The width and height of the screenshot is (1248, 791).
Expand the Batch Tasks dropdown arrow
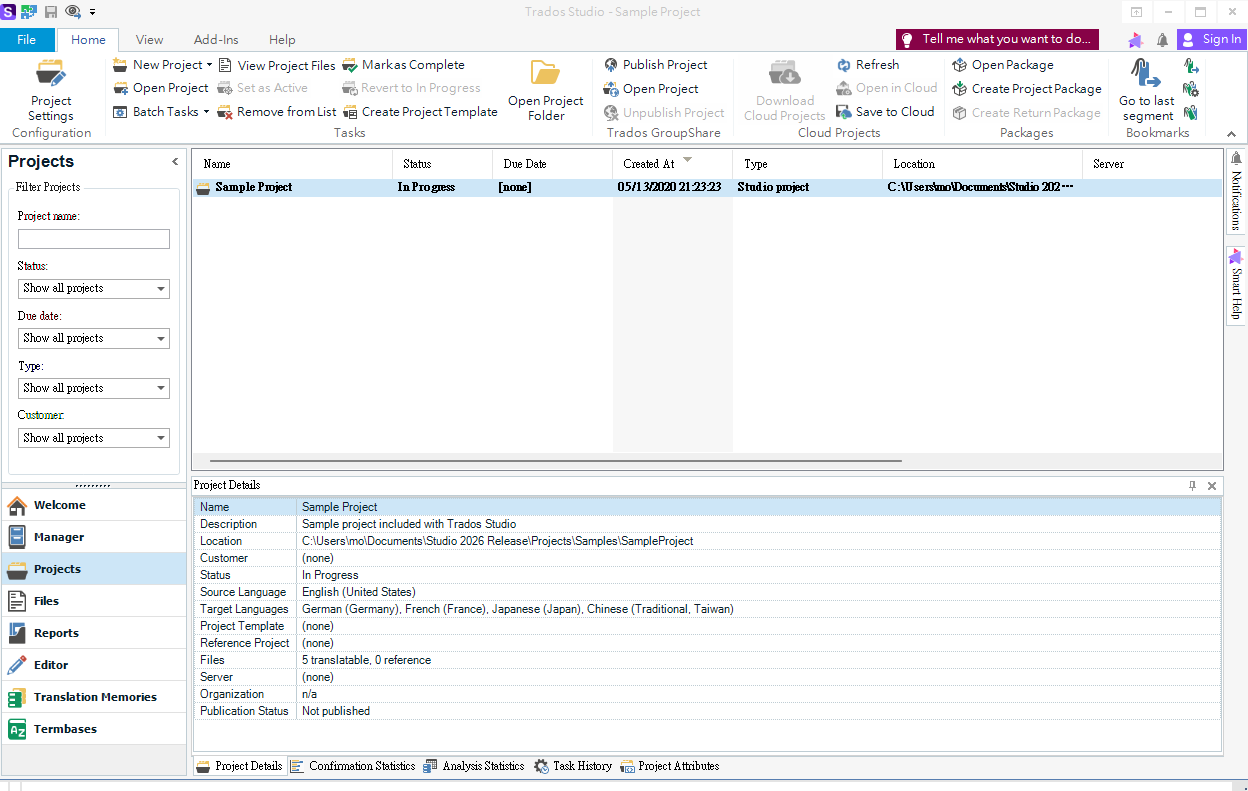pos(206,112)
